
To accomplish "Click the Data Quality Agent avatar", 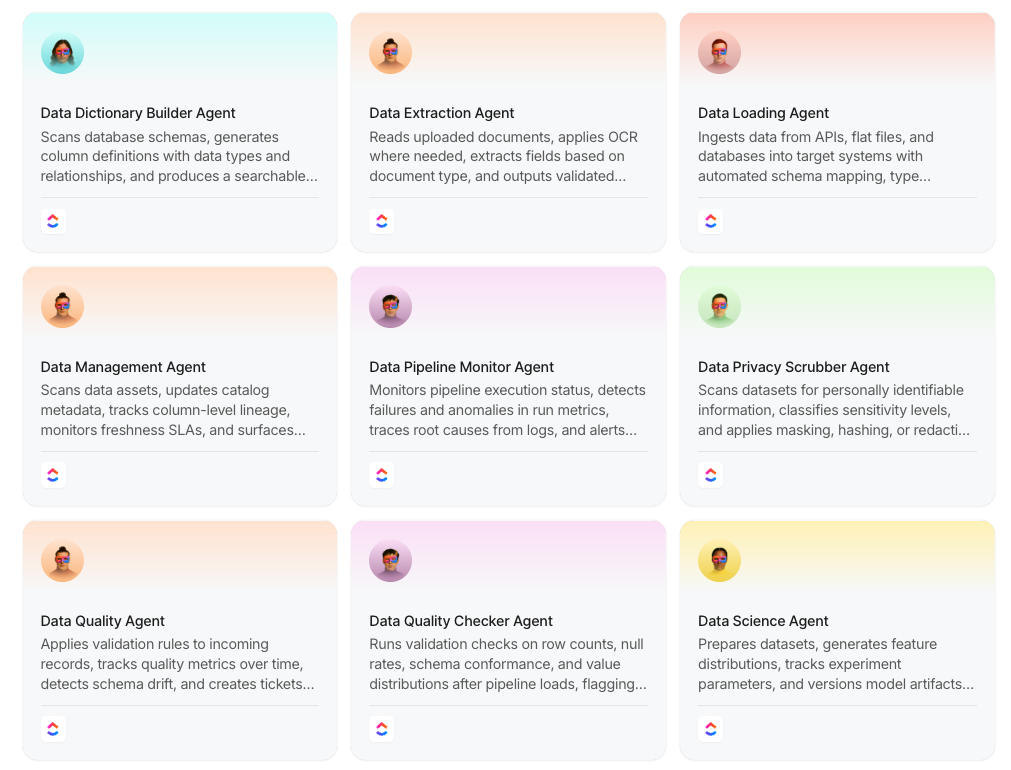I will coord(62,561).
